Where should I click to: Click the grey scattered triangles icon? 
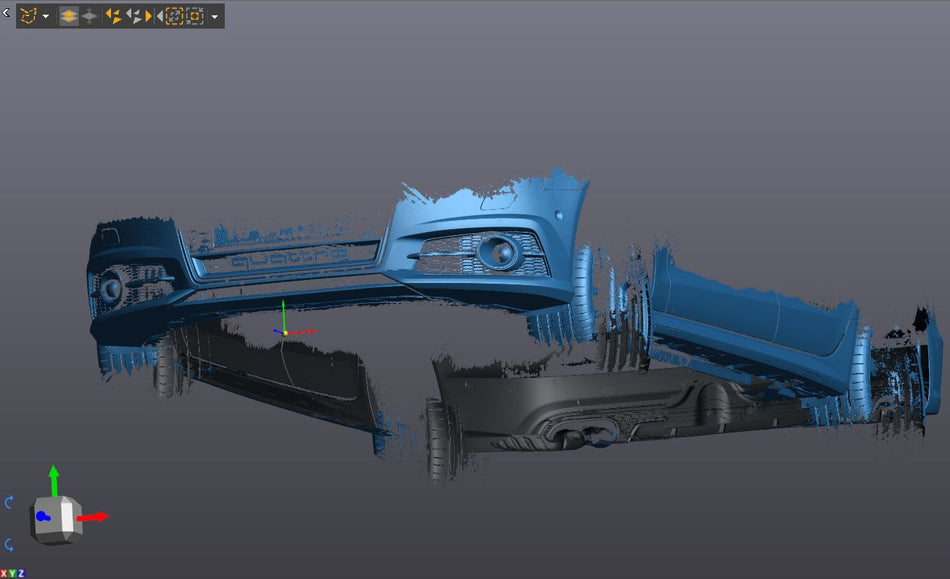coord(132,16)
